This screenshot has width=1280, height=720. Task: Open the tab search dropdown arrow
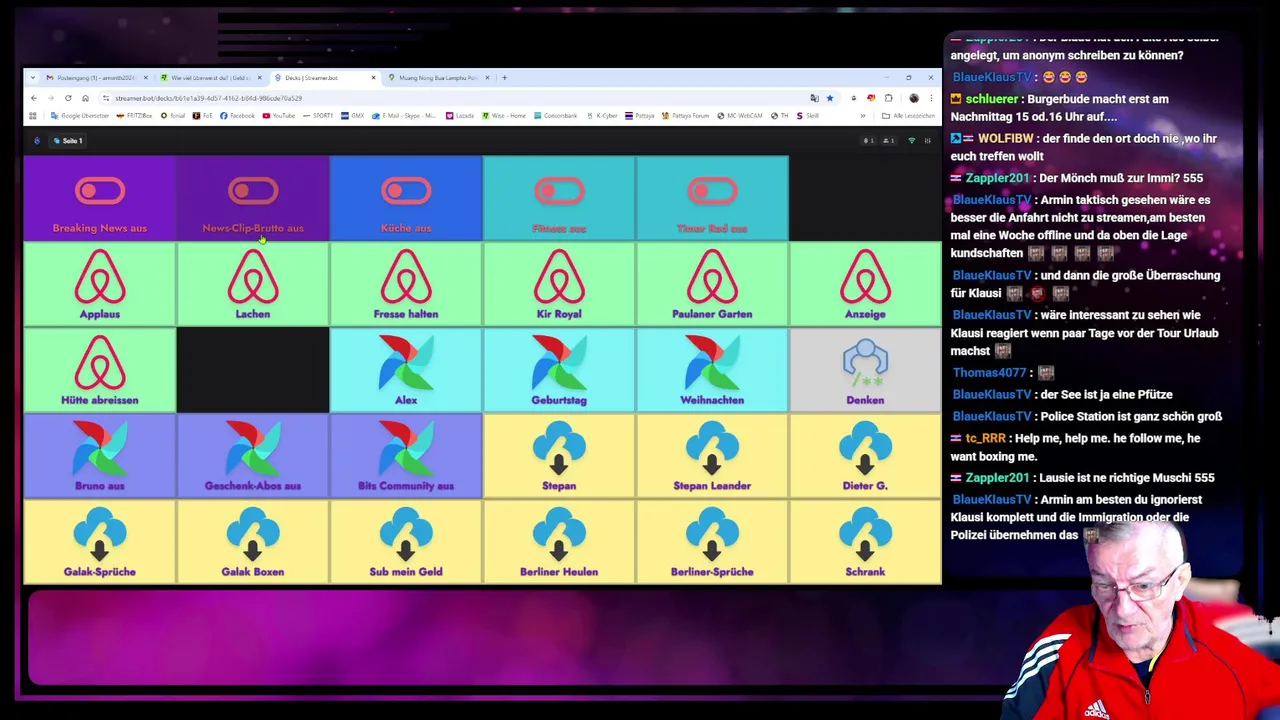pyautogui.click(x=32, y=77)
